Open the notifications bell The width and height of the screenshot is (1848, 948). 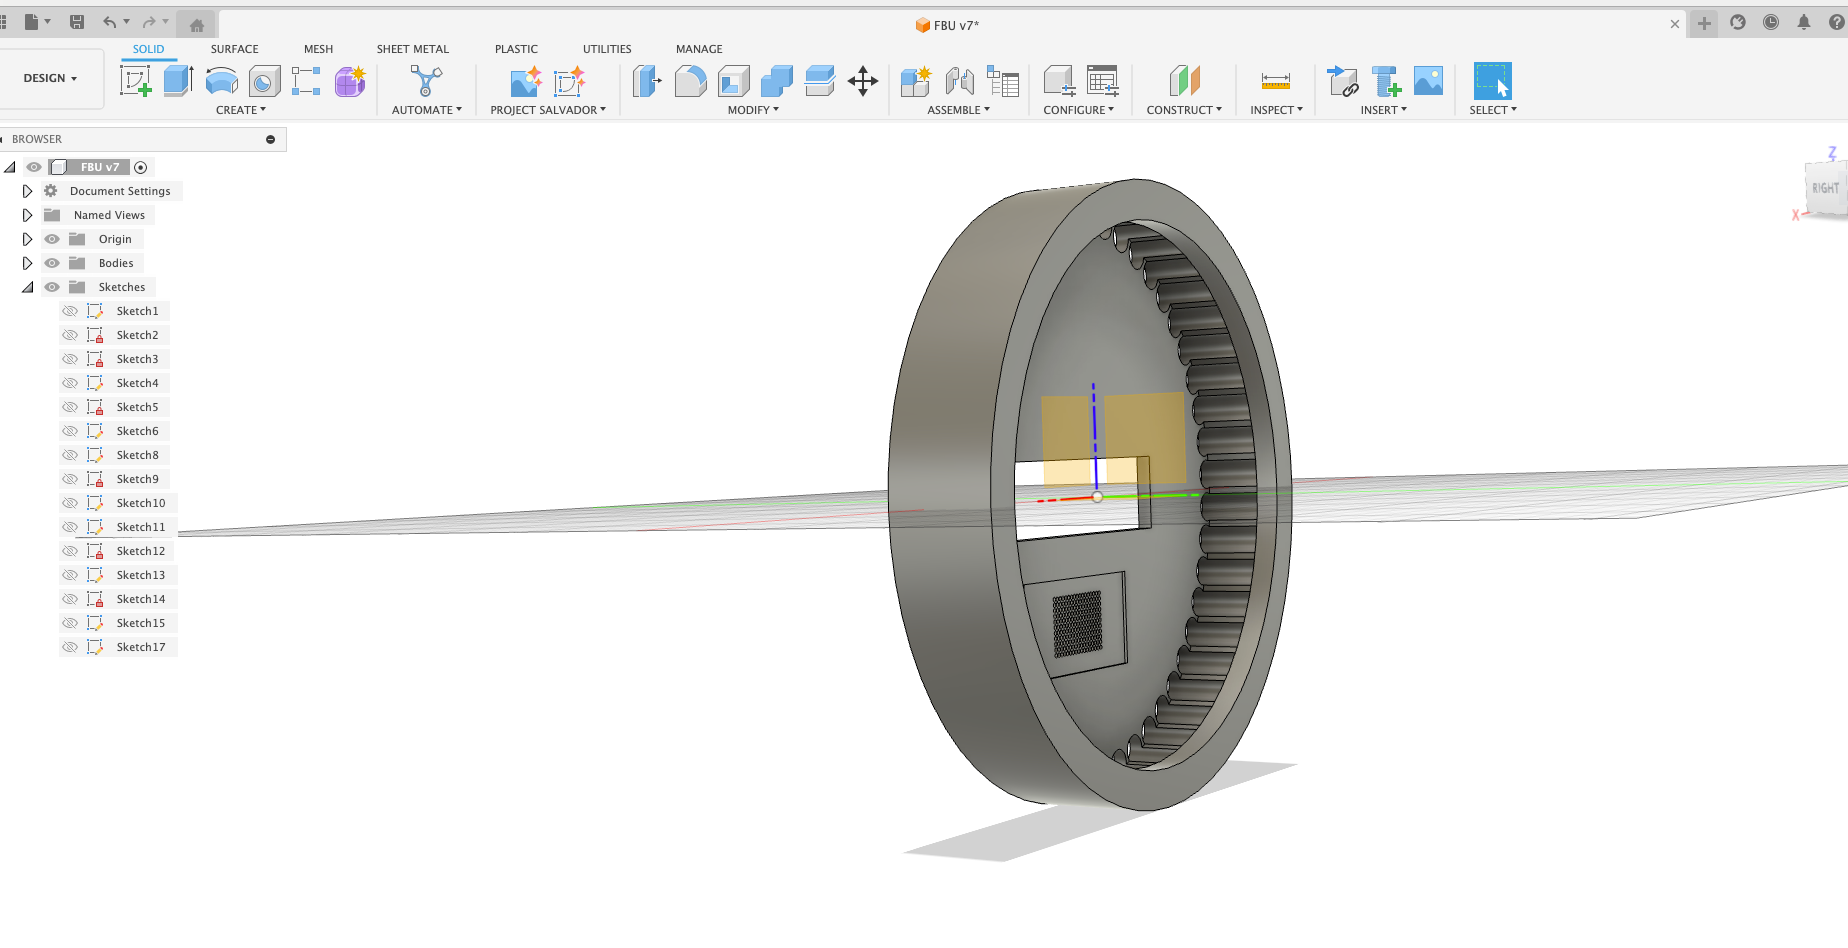click(x=1804, y=22)
